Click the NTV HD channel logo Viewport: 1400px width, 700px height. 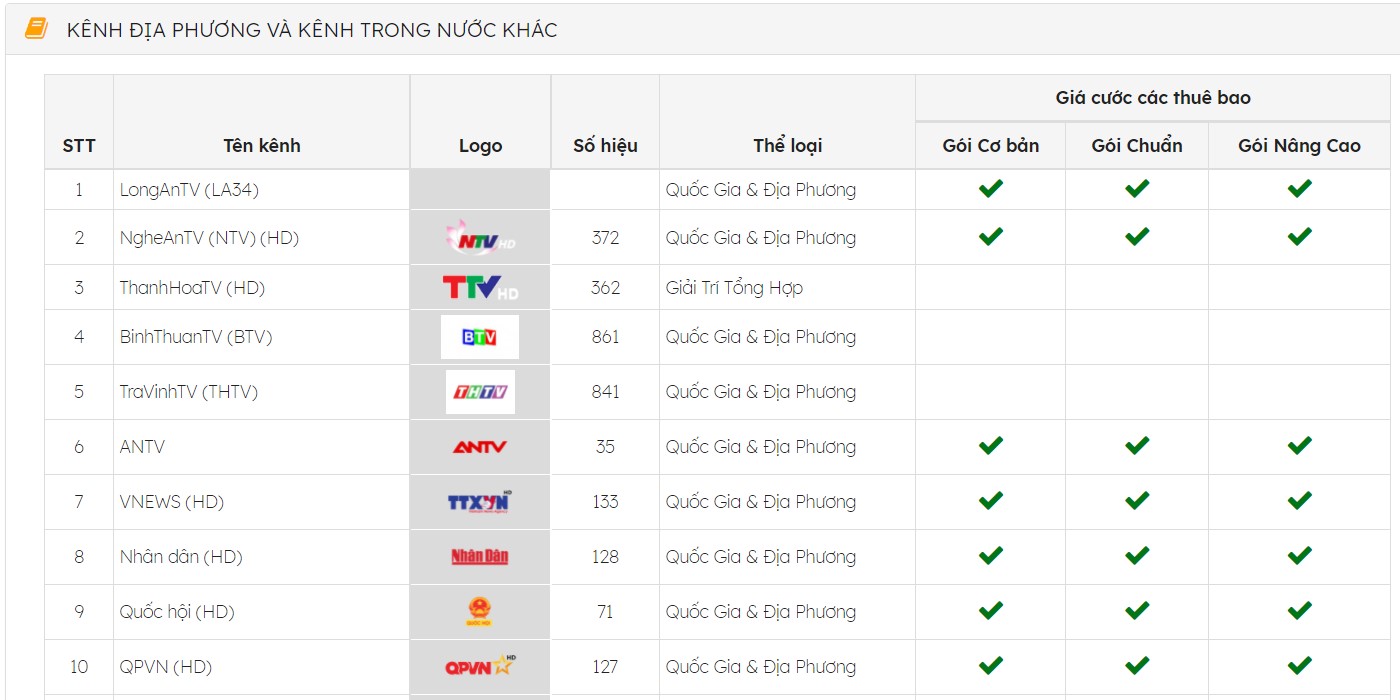click(480, 238)
